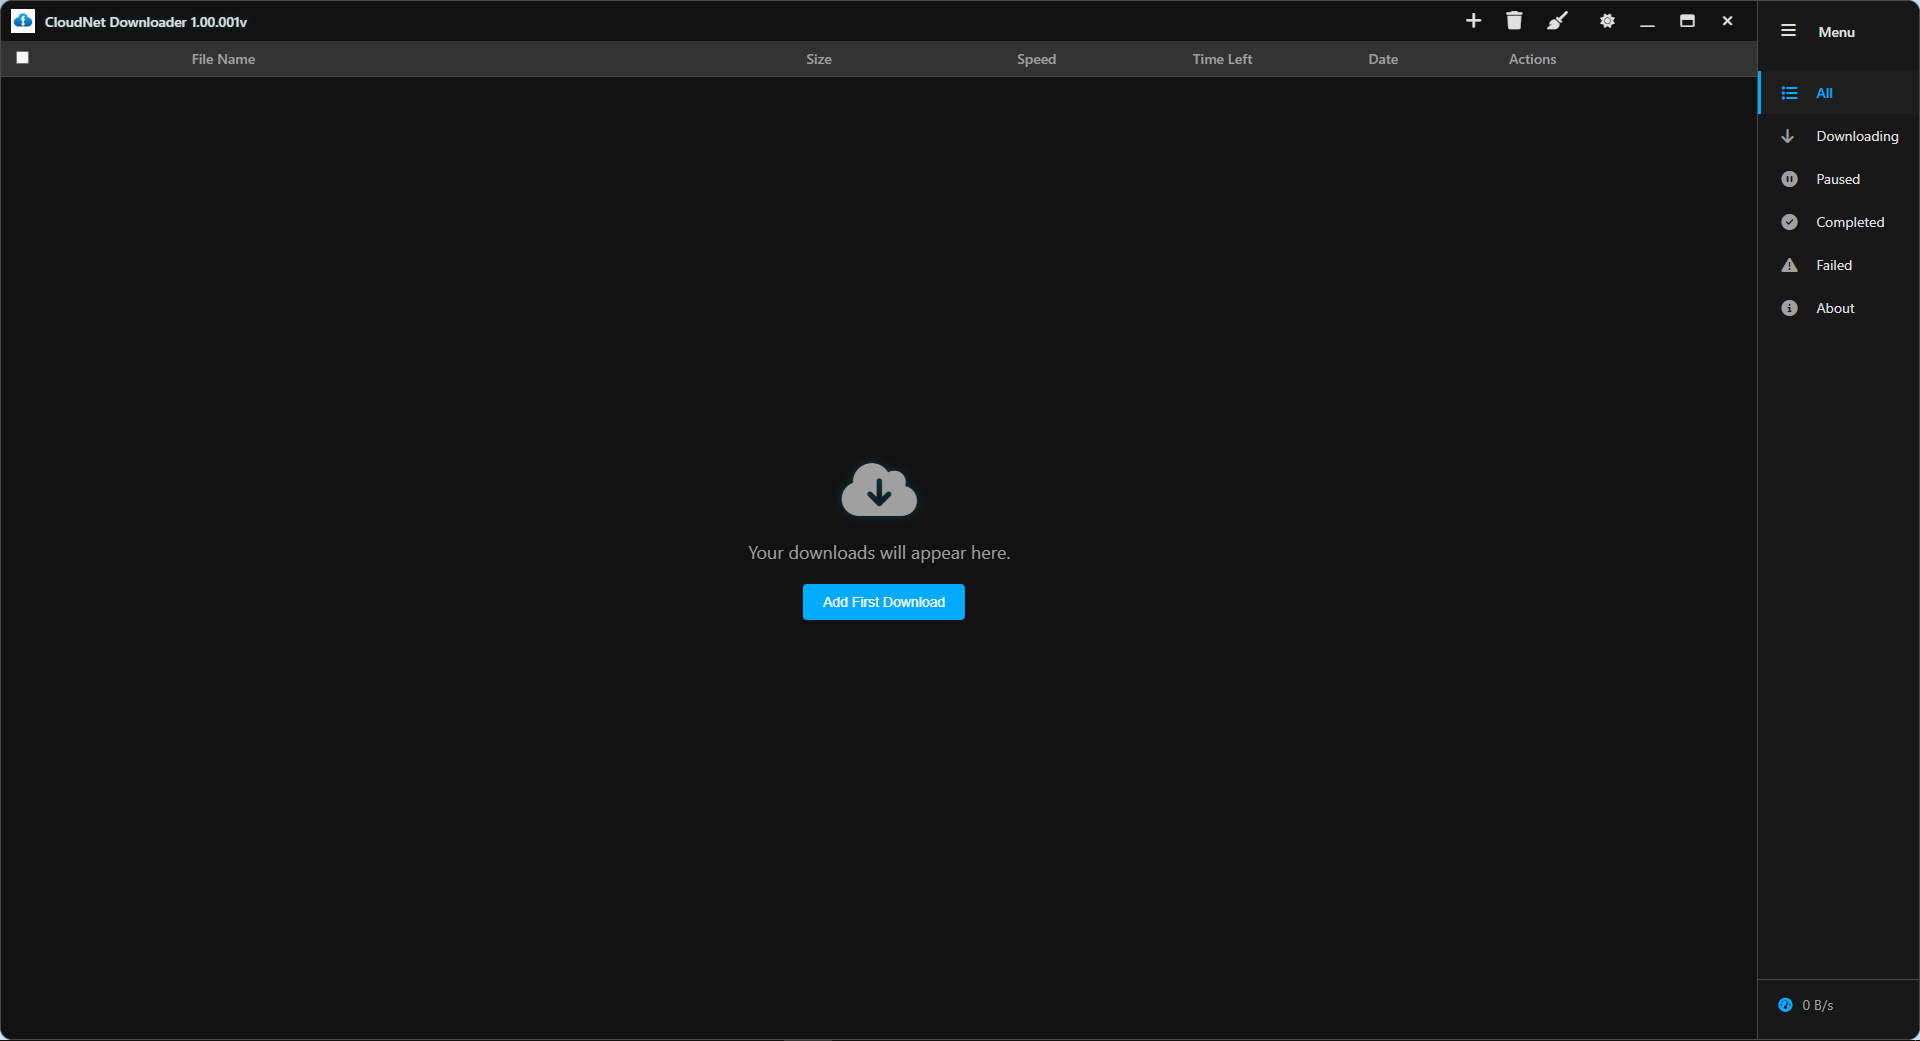
Task: Click the broom clean-up icon
Action: (x=1558, y=21)
